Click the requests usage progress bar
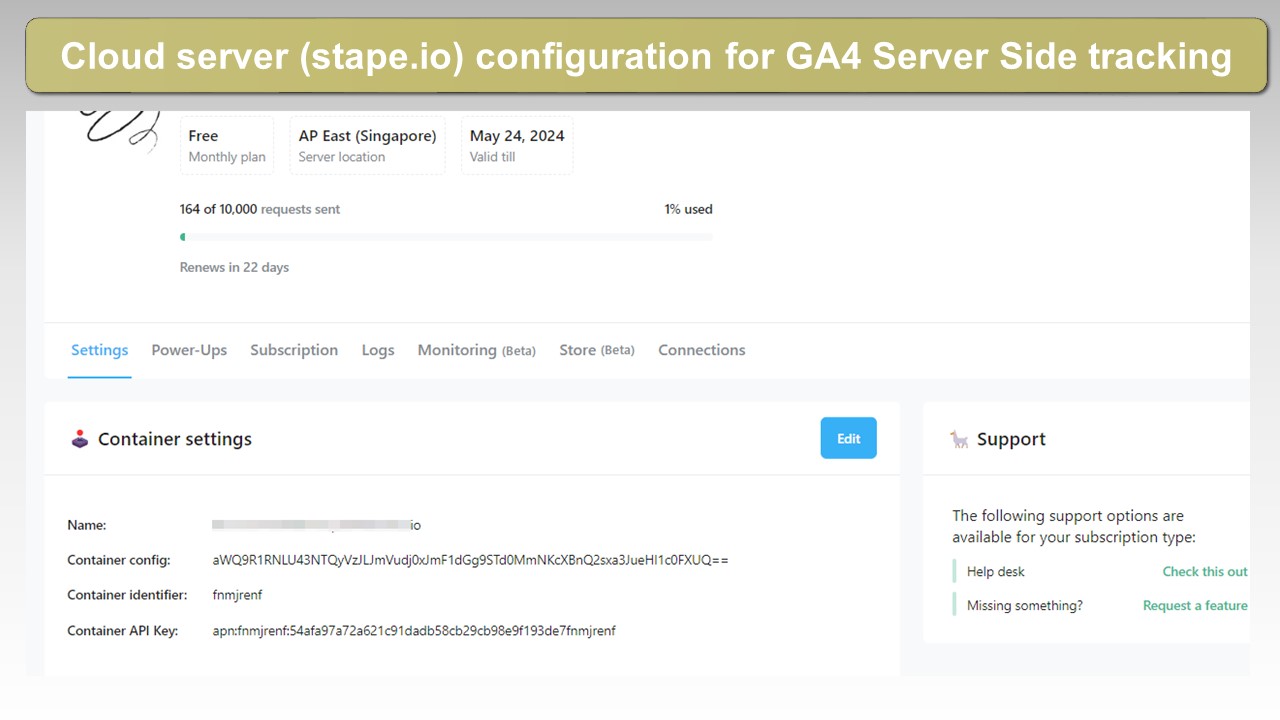Viewport: 1280px width, 720px height. click(x=446, y=237)
